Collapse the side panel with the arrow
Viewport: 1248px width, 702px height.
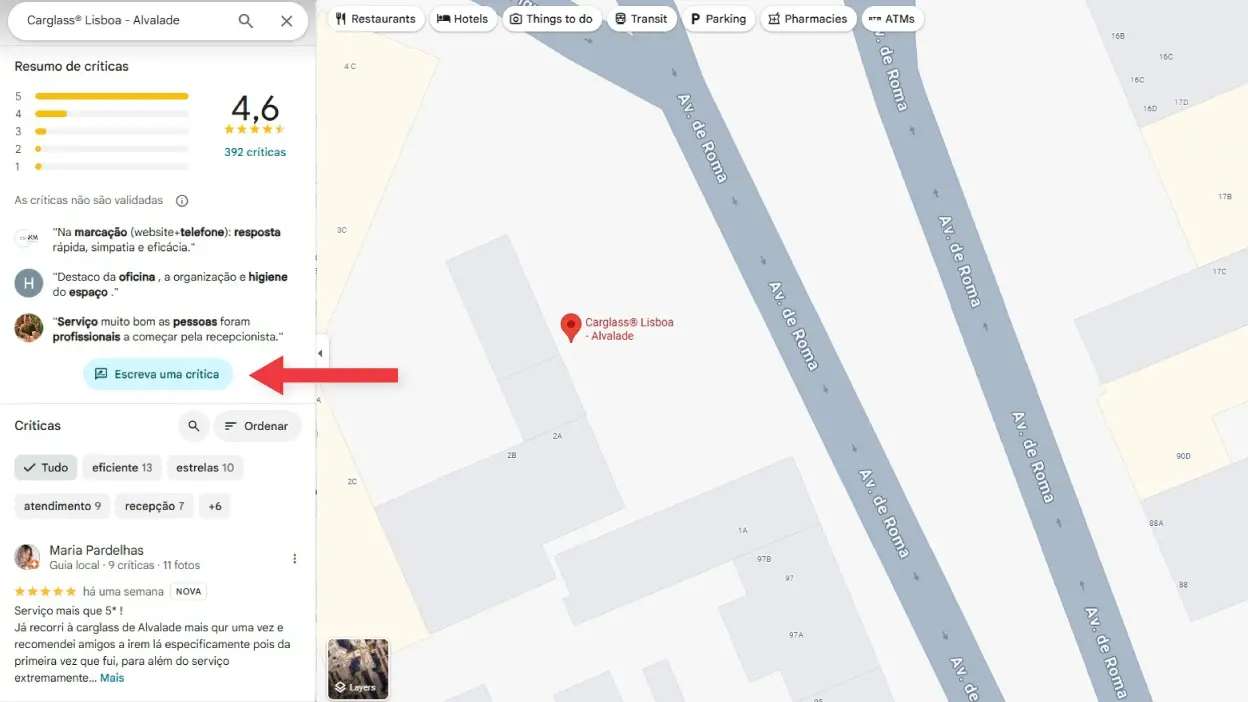pyautogui.click(x=320, y=352)
